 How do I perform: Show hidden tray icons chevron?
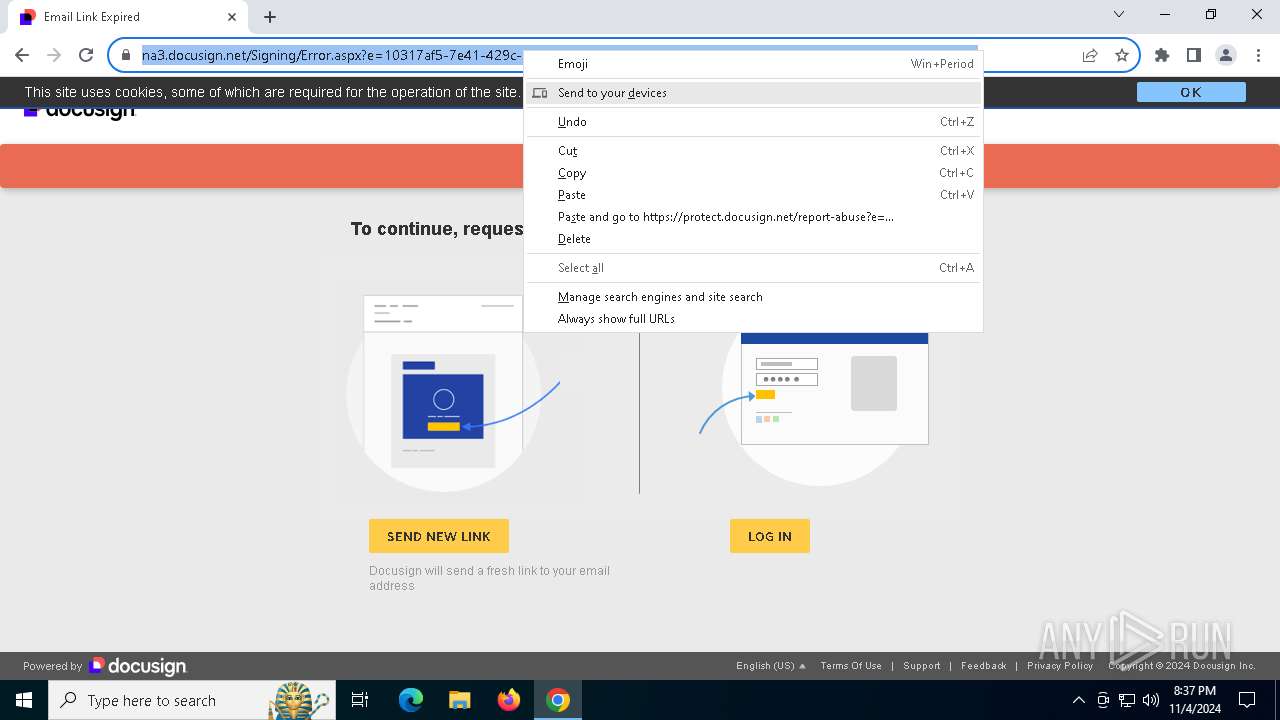tap(1079, 700)
